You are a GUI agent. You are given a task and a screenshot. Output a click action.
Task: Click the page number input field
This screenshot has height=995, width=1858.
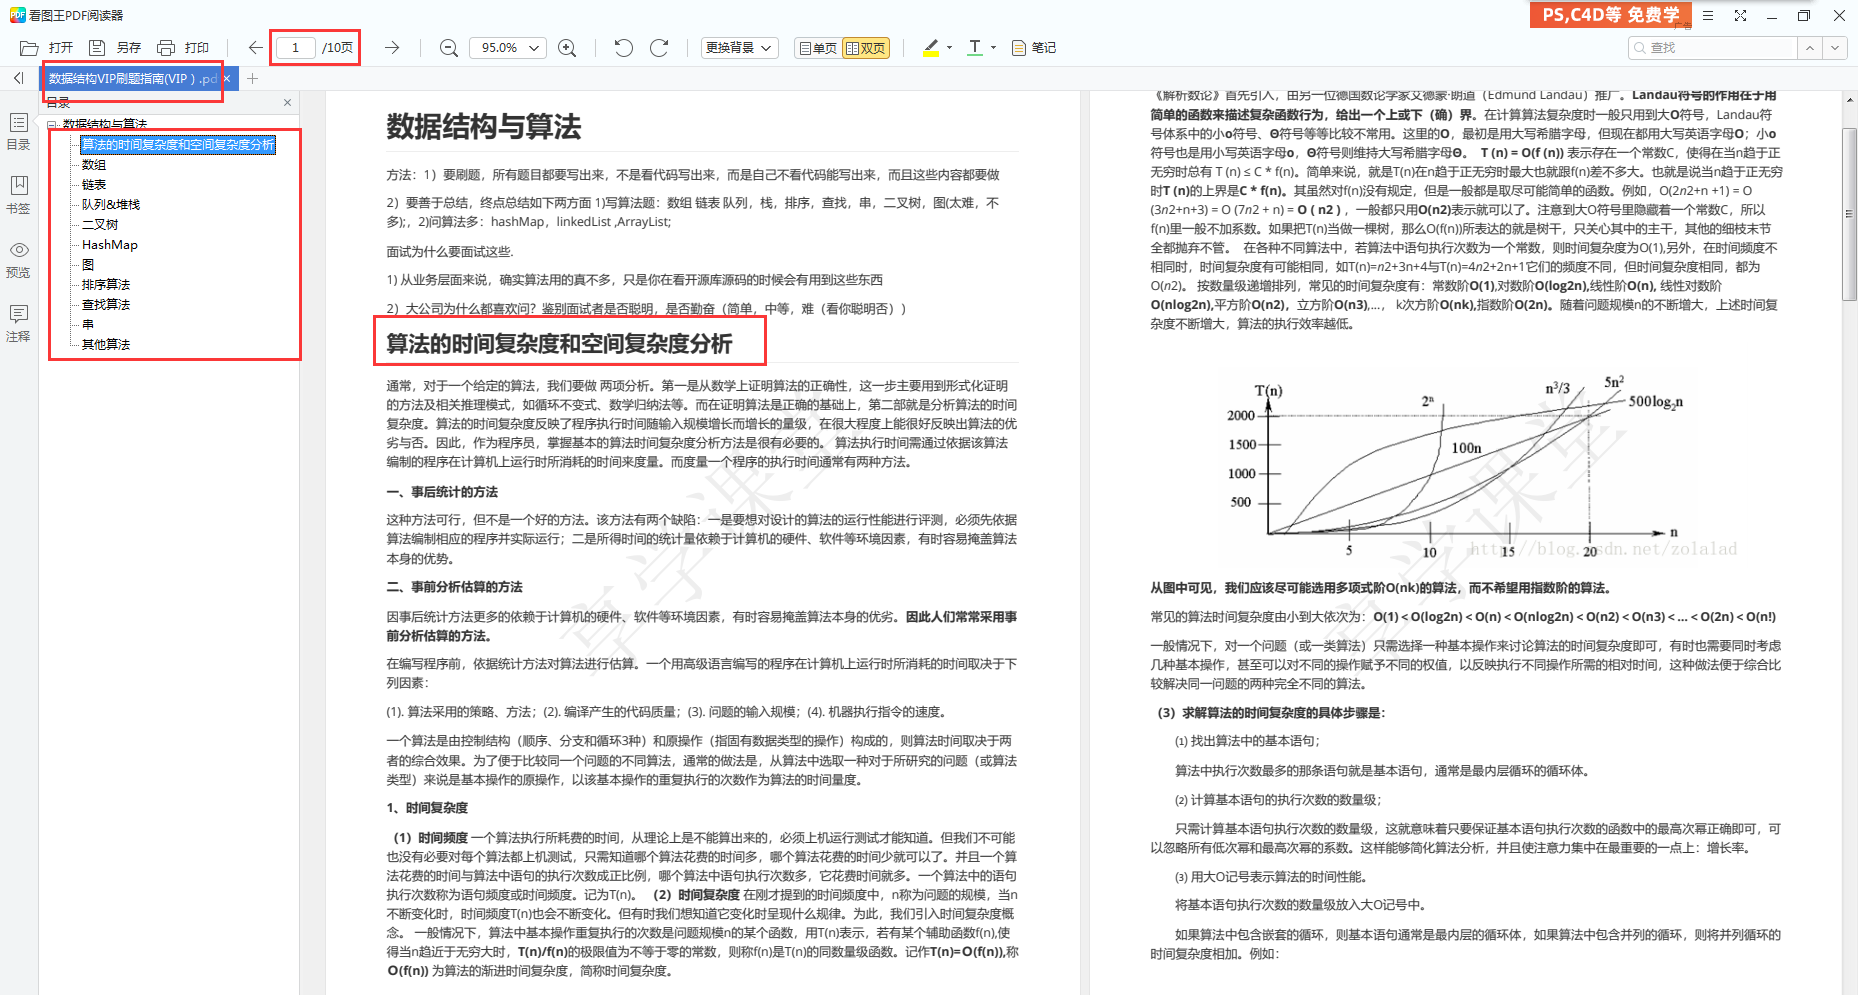click(x=295, y=48)
